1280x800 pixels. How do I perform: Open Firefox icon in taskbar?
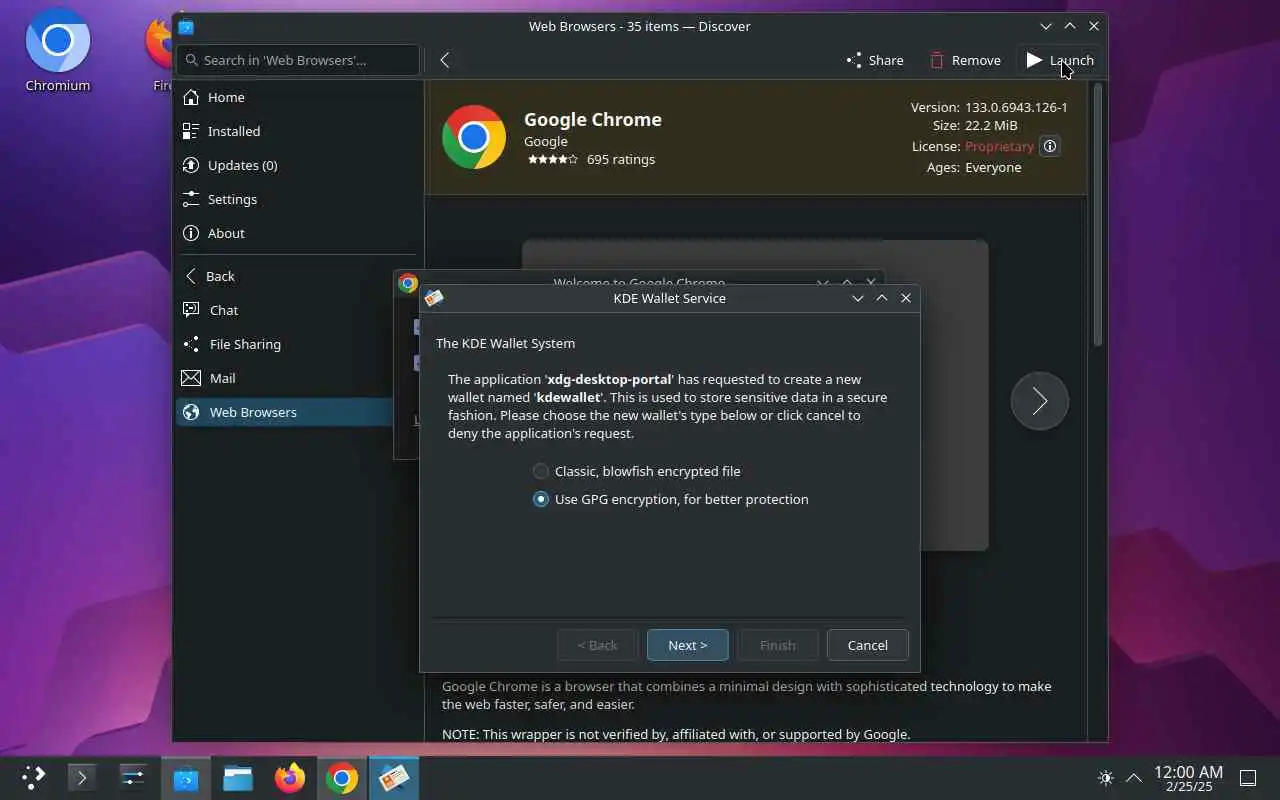pyautogui.click(x=290, y=777)
